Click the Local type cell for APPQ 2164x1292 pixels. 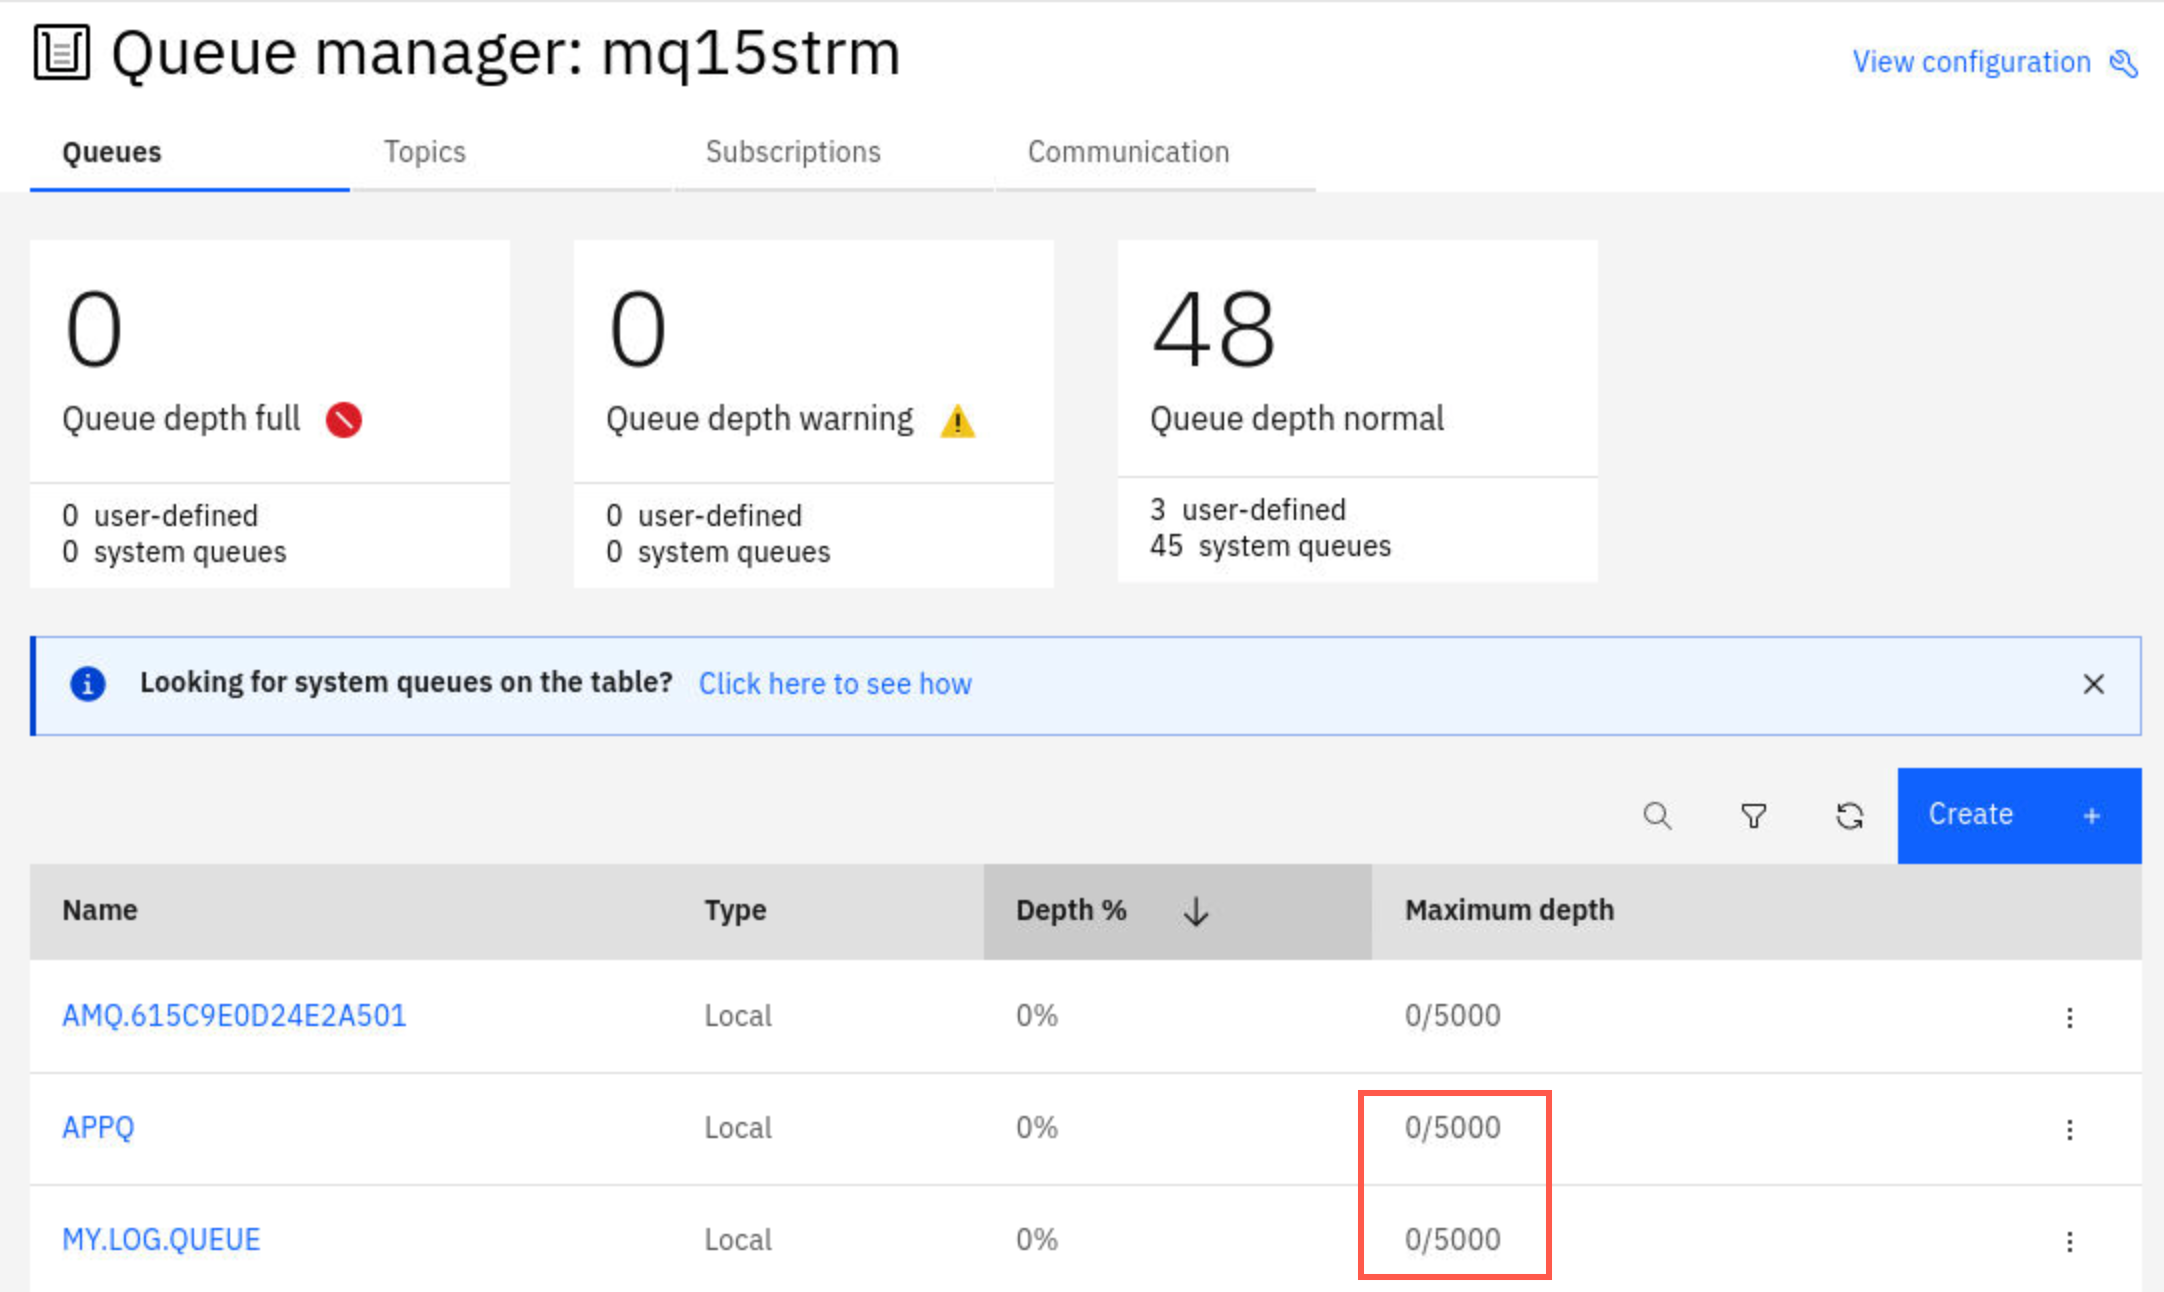point(738,1128)
